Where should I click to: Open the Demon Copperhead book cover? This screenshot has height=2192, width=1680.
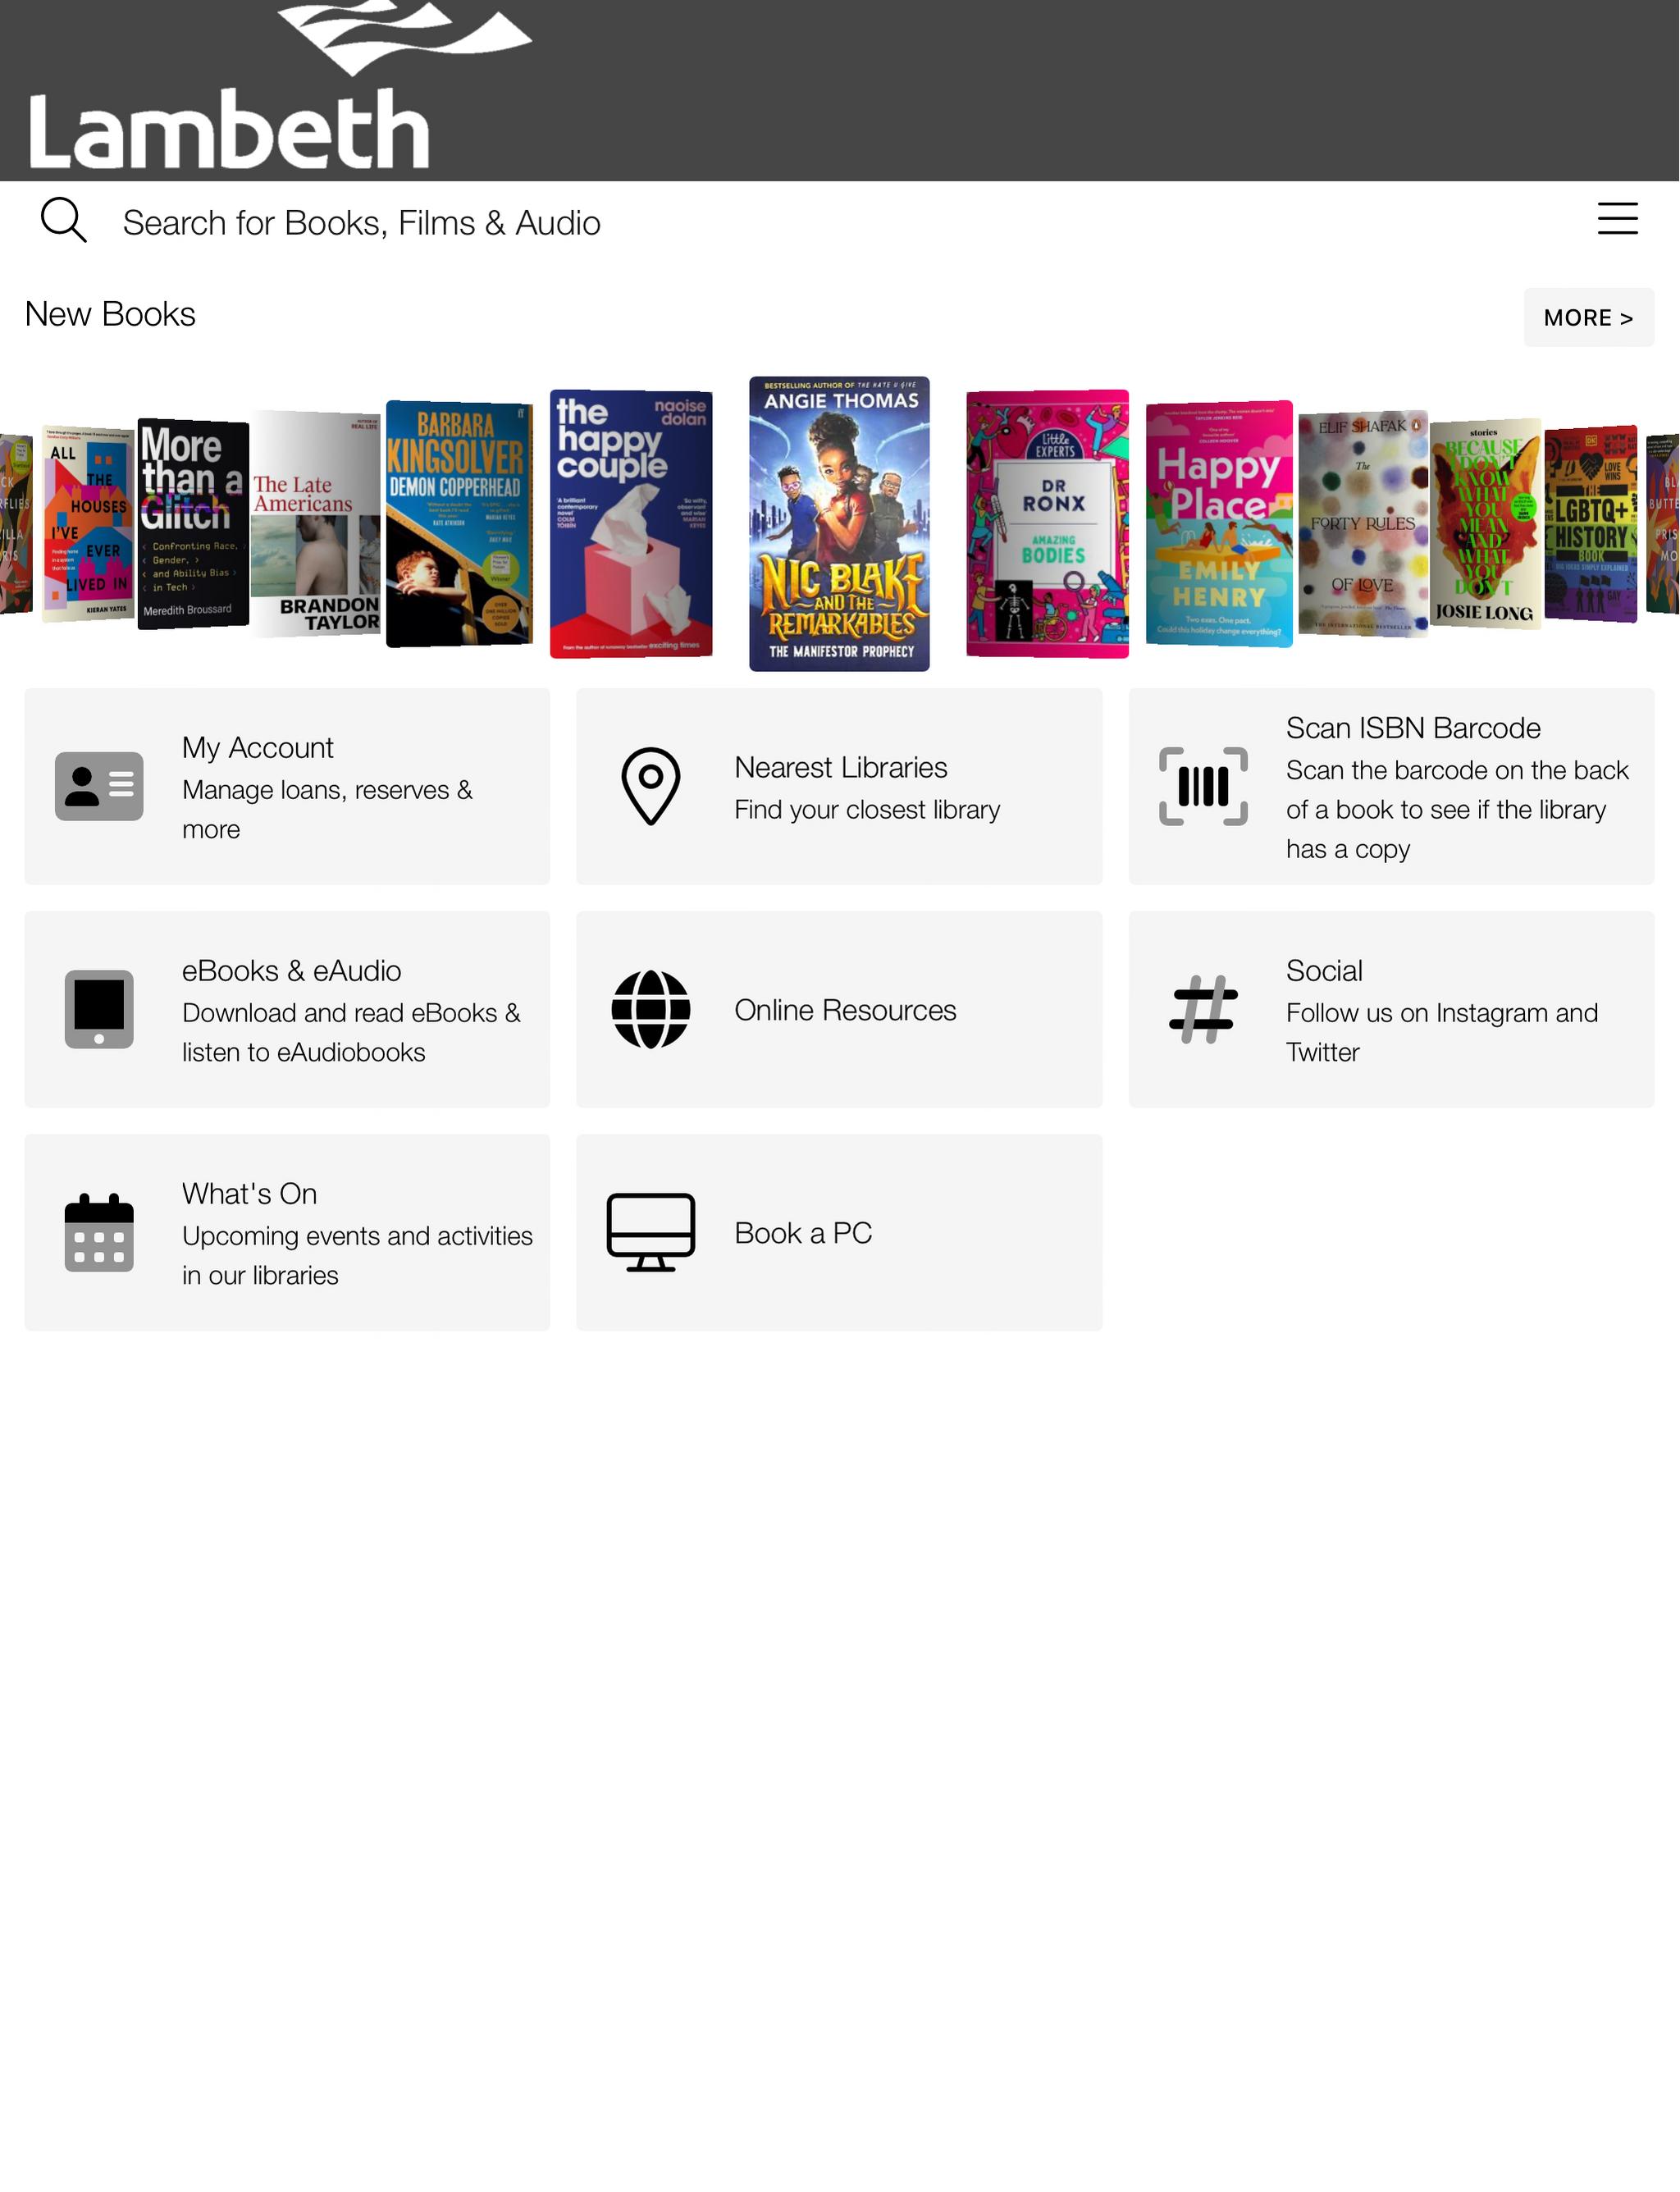click(459, 523)
